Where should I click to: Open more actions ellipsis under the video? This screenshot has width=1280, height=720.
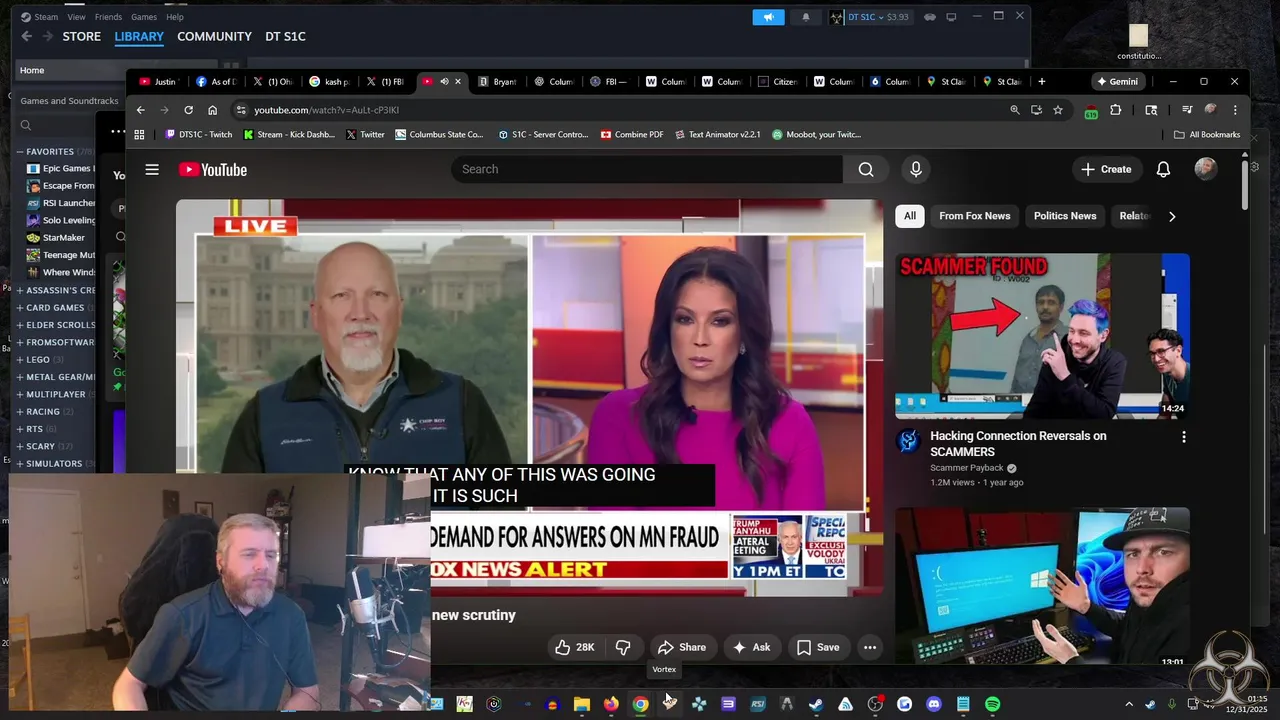pos(870,647)
